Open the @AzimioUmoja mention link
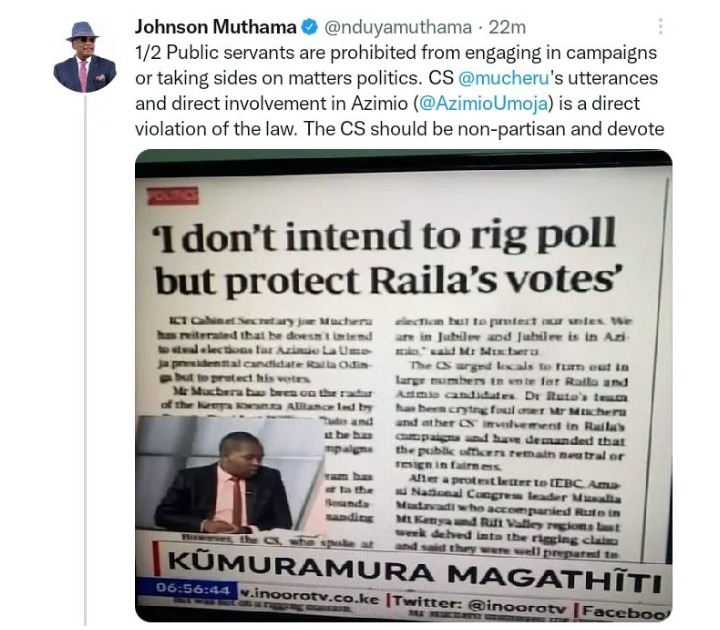Image resolution: width=720 pixels, height=630 pixels. pyautogui.click(x=484, y=103)
